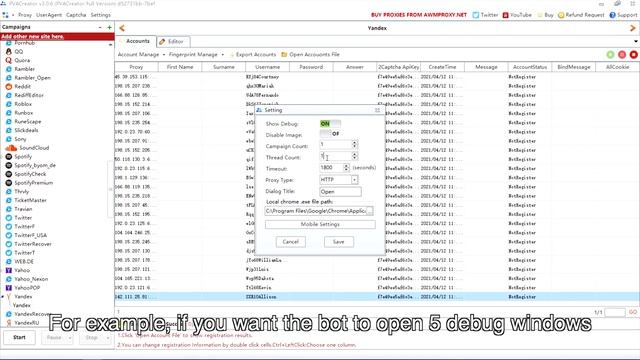The image size is (640, 360).
Task: Adjust Thread Count stepper arrows
Action: (354, 156)
